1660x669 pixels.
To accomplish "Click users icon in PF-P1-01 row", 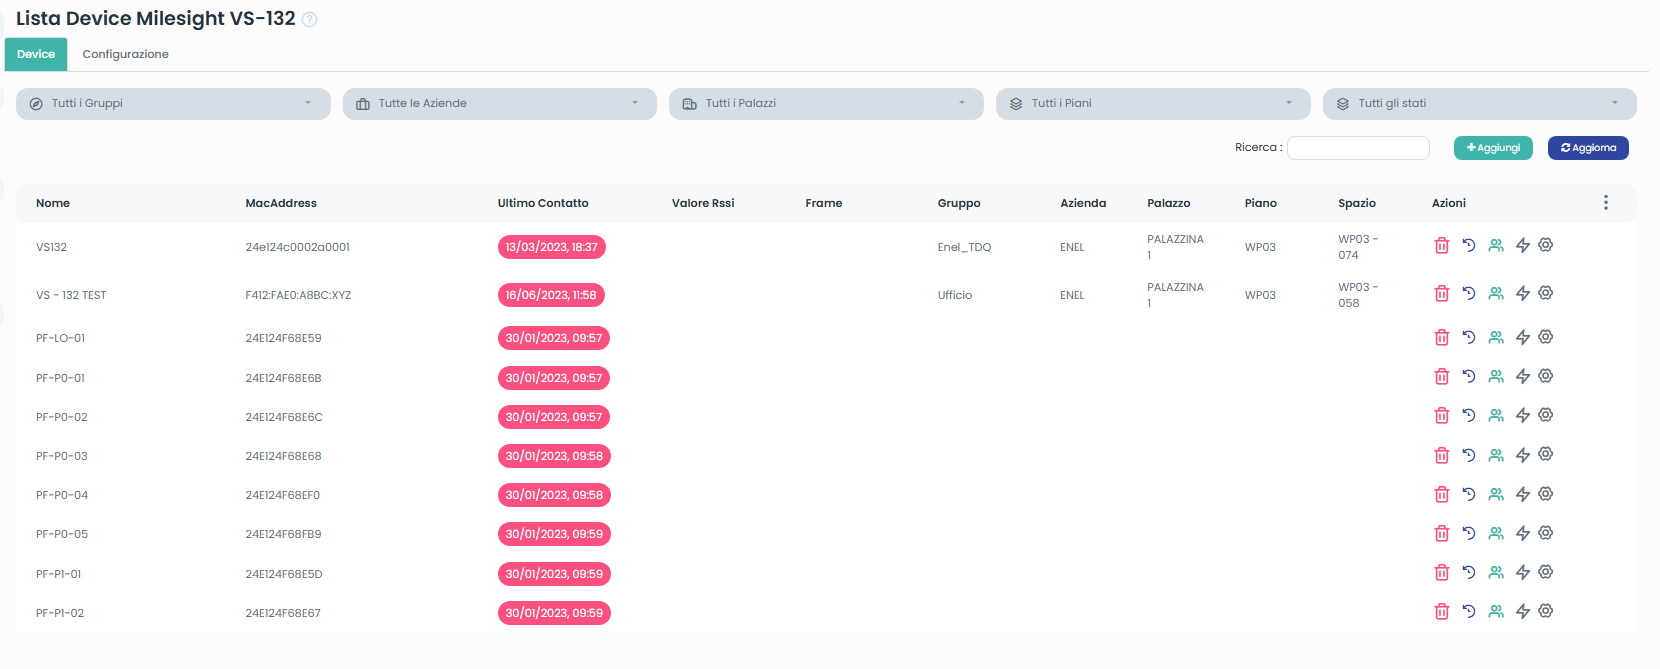I will click(x=1495, y=573).
